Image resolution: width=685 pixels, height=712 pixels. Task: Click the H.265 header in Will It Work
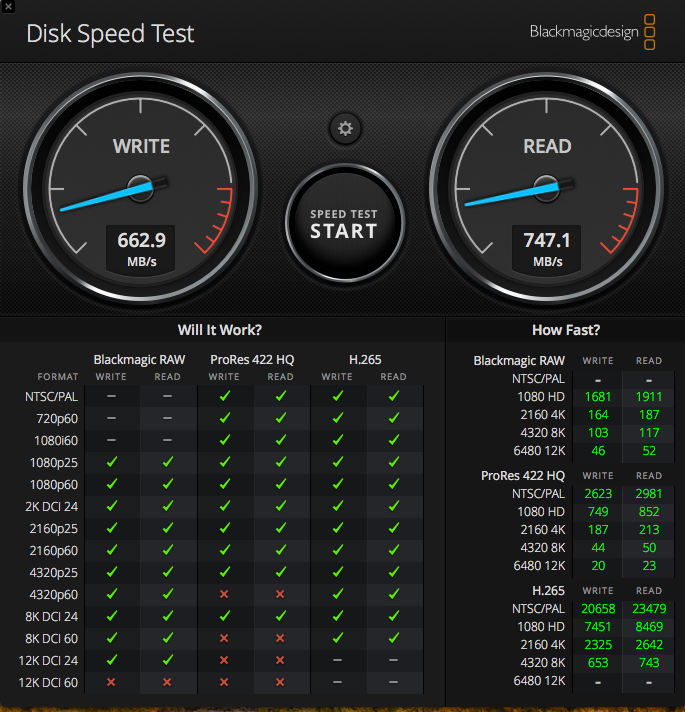tap(365, 360)
